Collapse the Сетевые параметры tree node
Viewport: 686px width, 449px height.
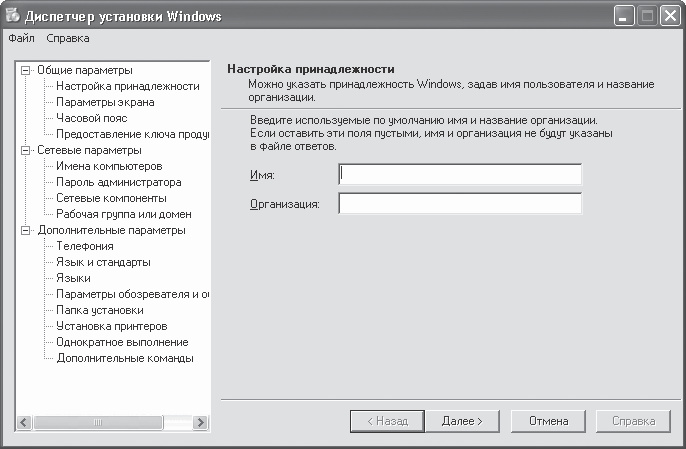(25, 150)
